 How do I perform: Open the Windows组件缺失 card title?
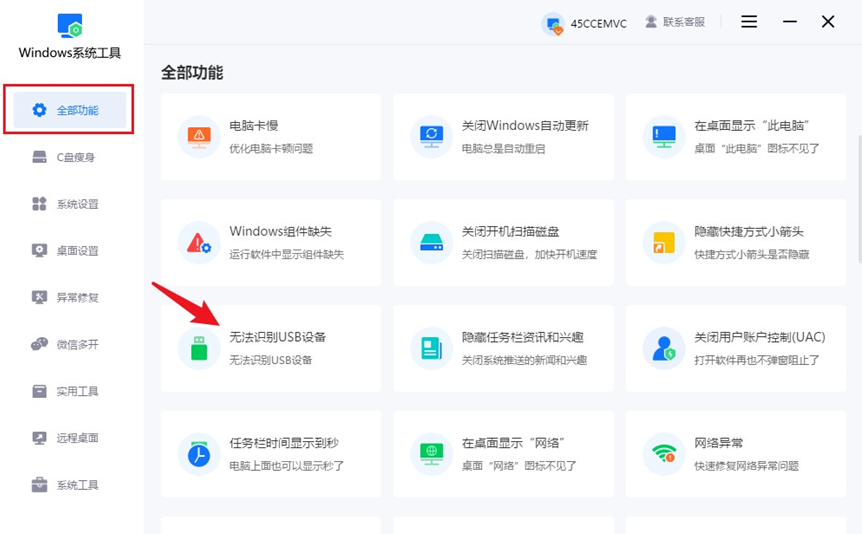pos(280,231)
